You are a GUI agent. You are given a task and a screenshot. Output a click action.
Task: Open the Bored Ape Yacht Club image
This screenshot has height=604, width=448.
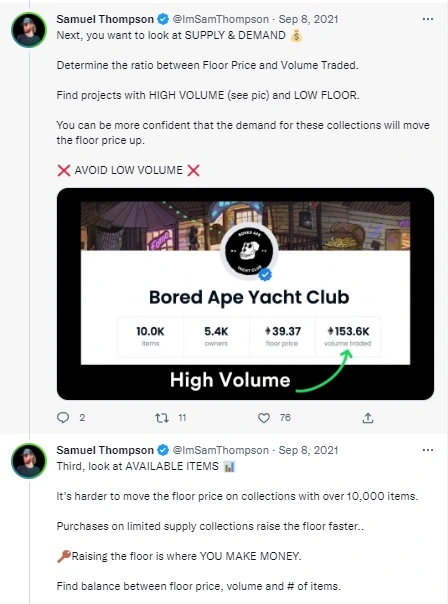click(245, 294)
